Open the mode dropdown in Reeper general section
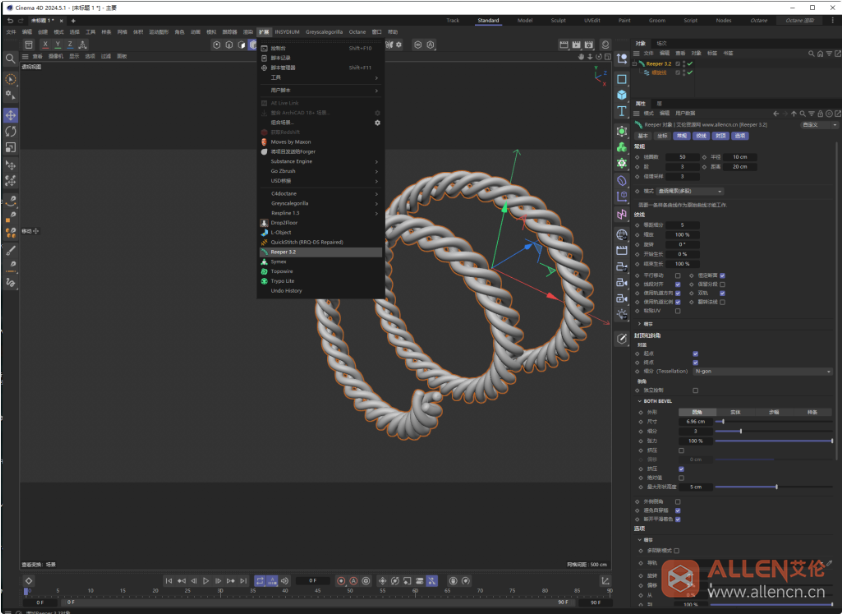The image size is (842, 614). coord(690,191)
